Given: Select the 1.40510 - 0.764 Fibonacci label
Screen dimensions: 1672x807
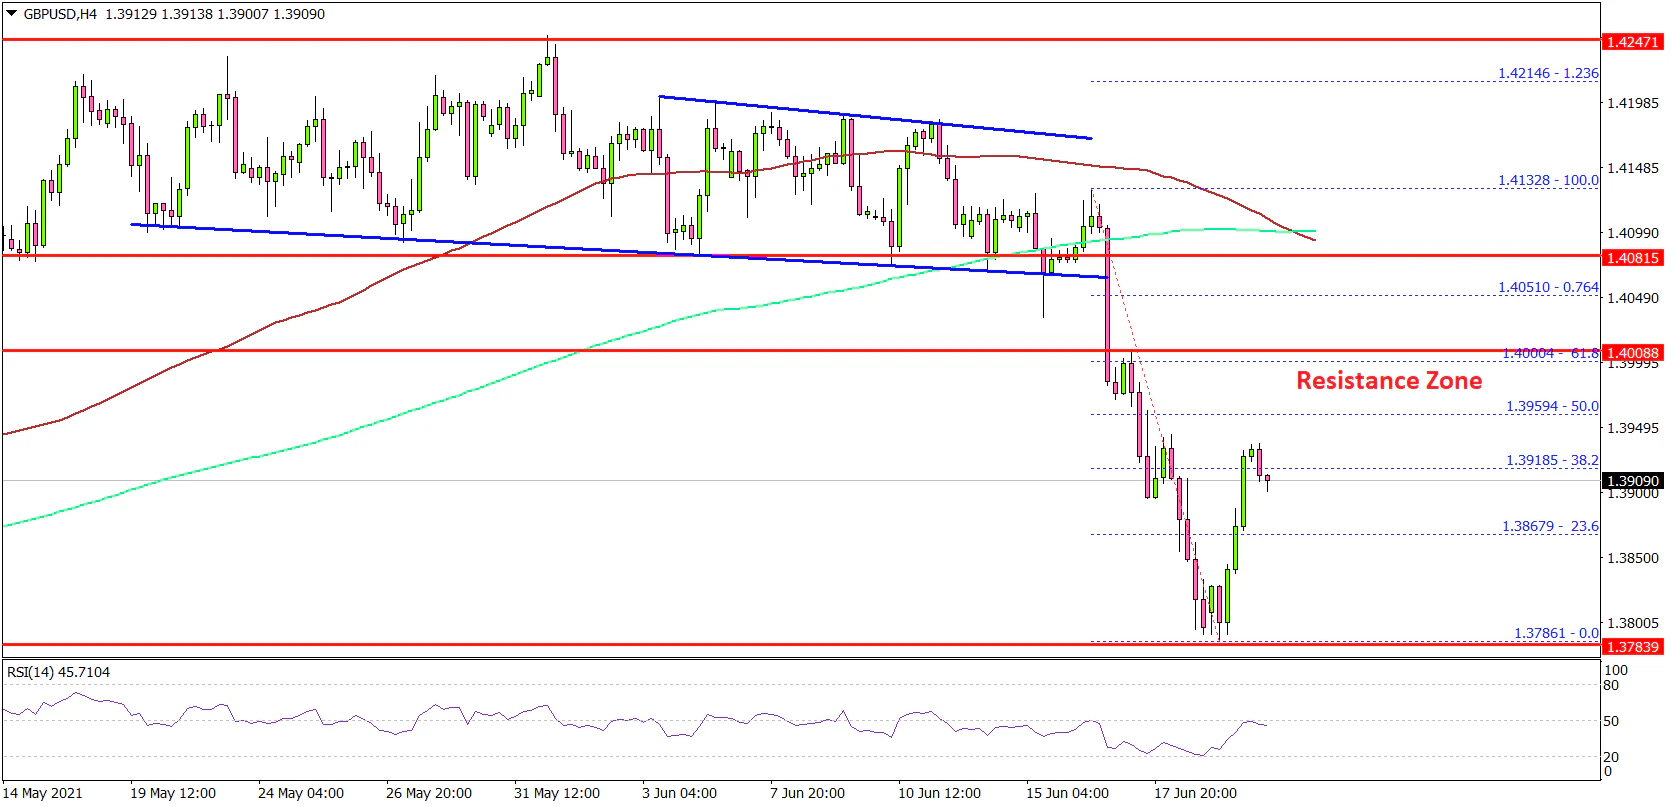Looking at the screenshot, I should tap(1547, 288).
